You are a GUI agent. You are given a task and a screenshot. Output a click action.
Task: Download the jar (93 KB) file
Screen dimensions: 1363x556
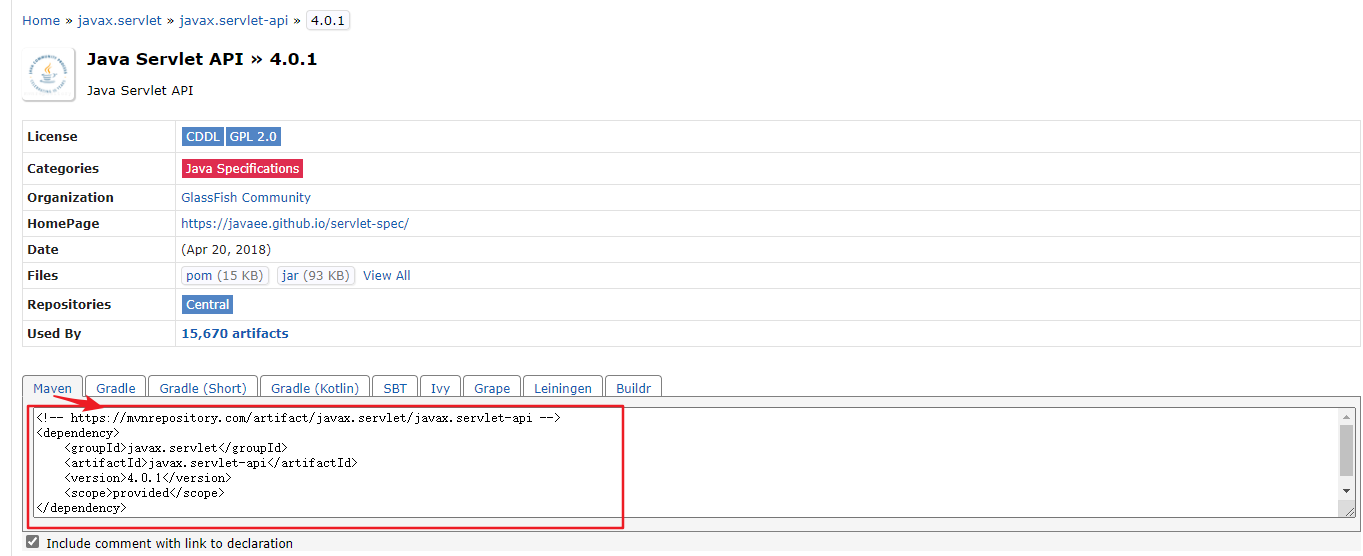click(x=316, y=276)
